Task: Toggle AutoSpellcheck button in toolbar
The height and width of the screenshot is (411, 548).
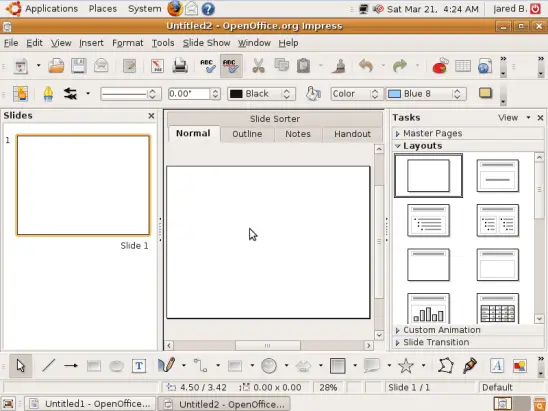Action: (231, 66)
